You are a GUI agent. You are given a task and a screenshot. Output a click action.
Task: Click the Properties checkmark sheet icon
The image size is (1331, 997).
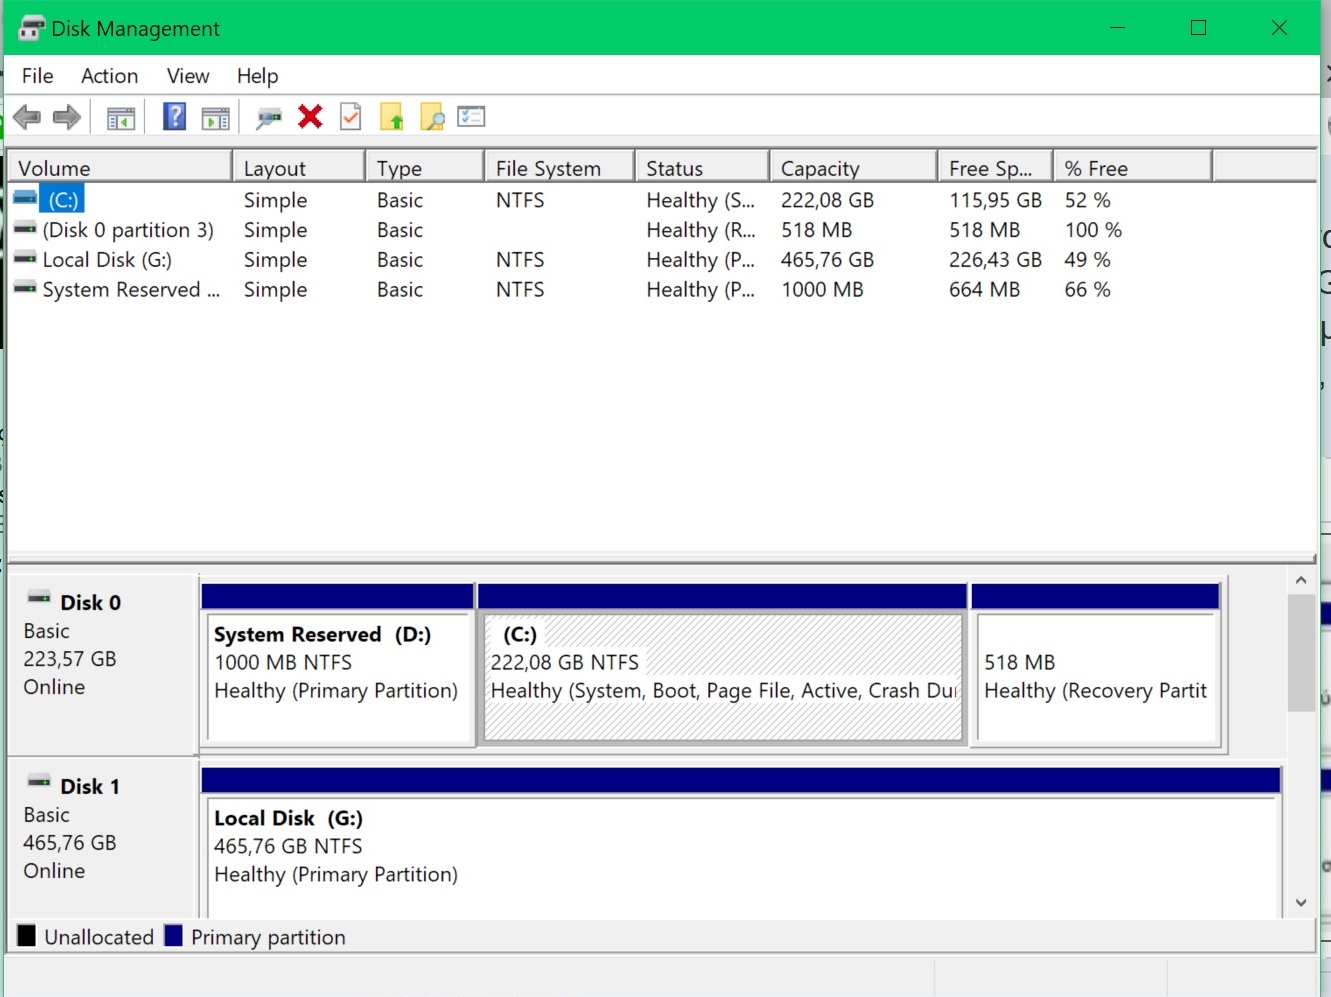(351, 117)
